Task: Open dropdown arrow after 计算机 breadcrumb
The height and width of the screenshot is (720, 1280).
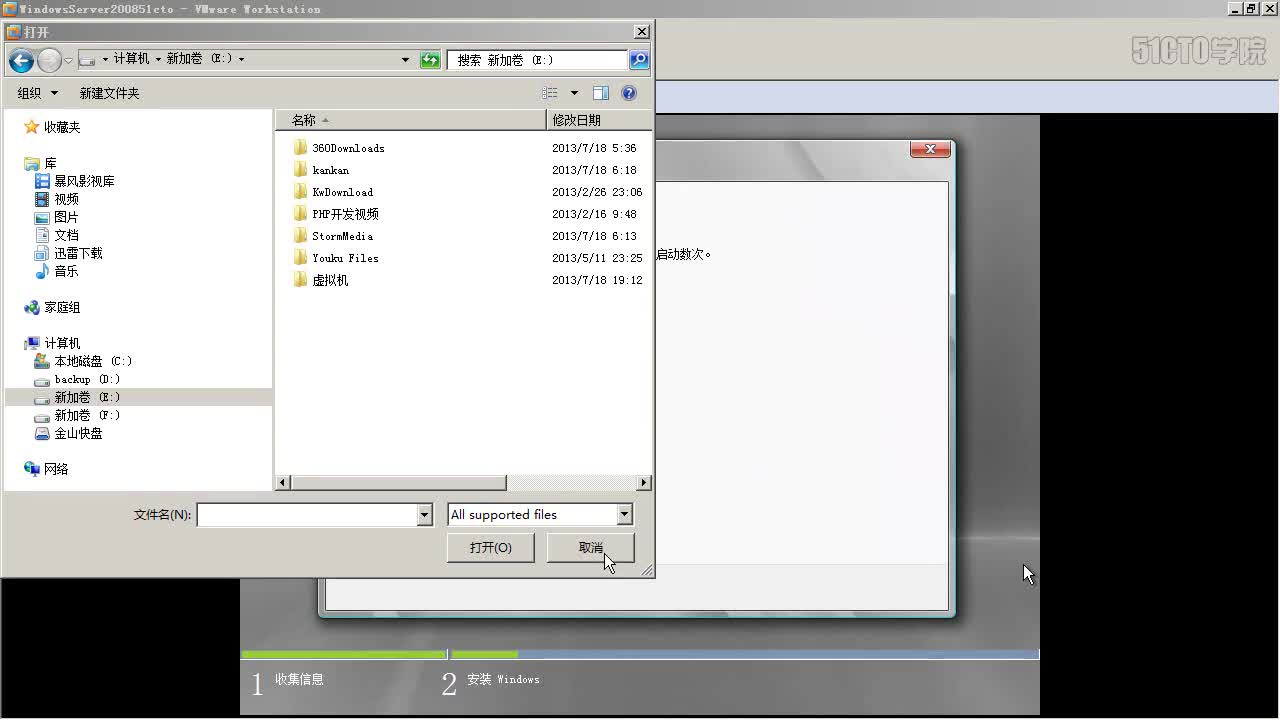Action: click(158, 60)
